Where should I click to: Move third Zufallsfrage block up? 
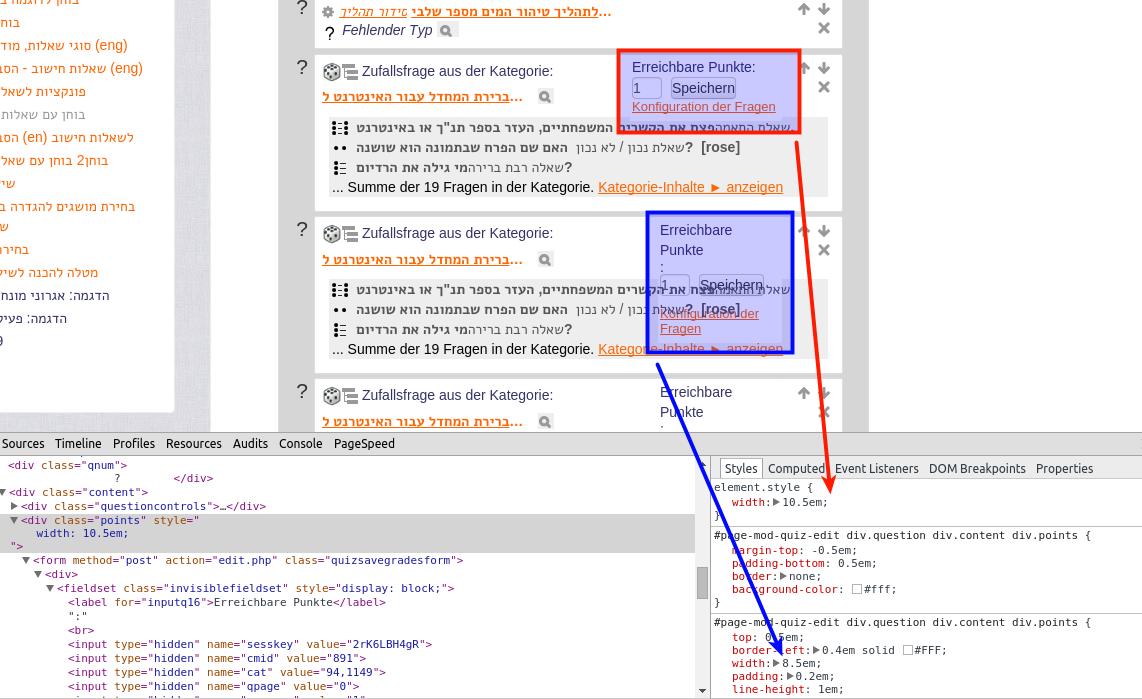click(804, 393)
